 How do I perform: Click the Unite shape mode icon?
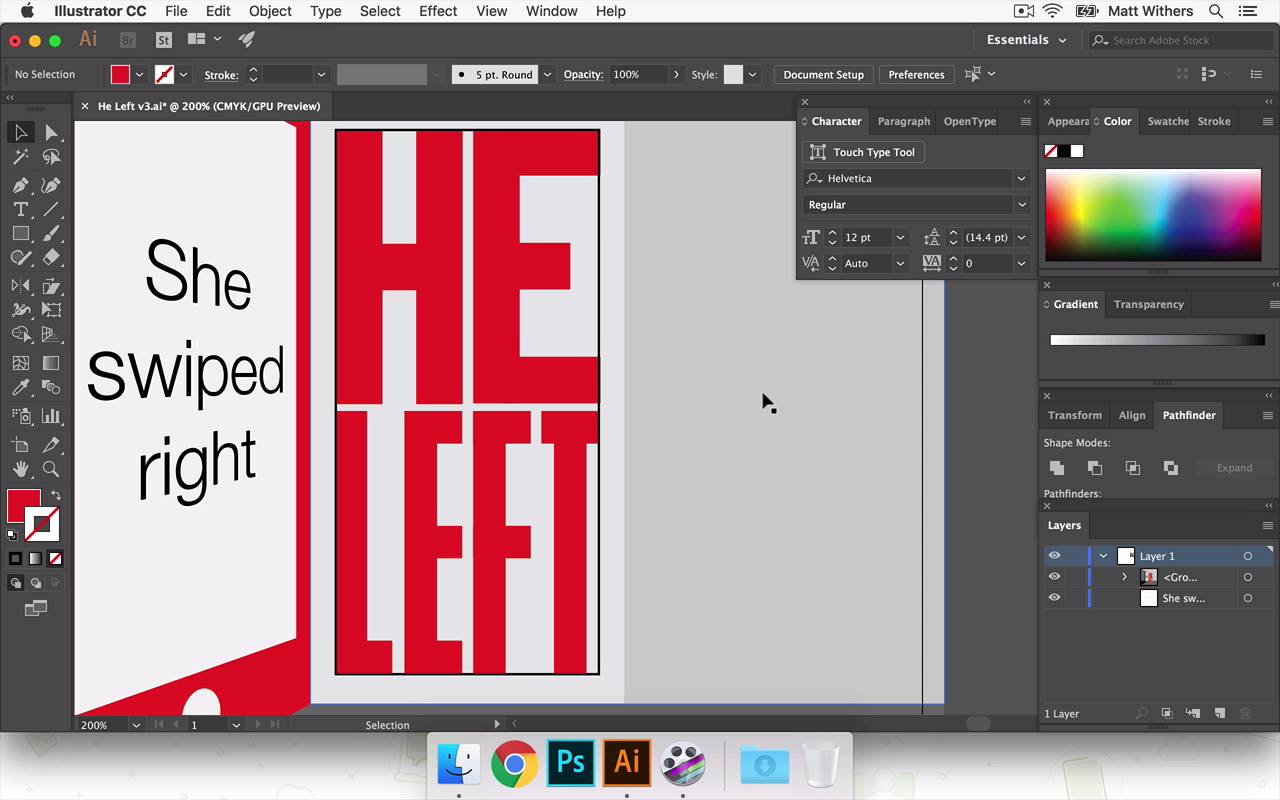coord(1057,468)
